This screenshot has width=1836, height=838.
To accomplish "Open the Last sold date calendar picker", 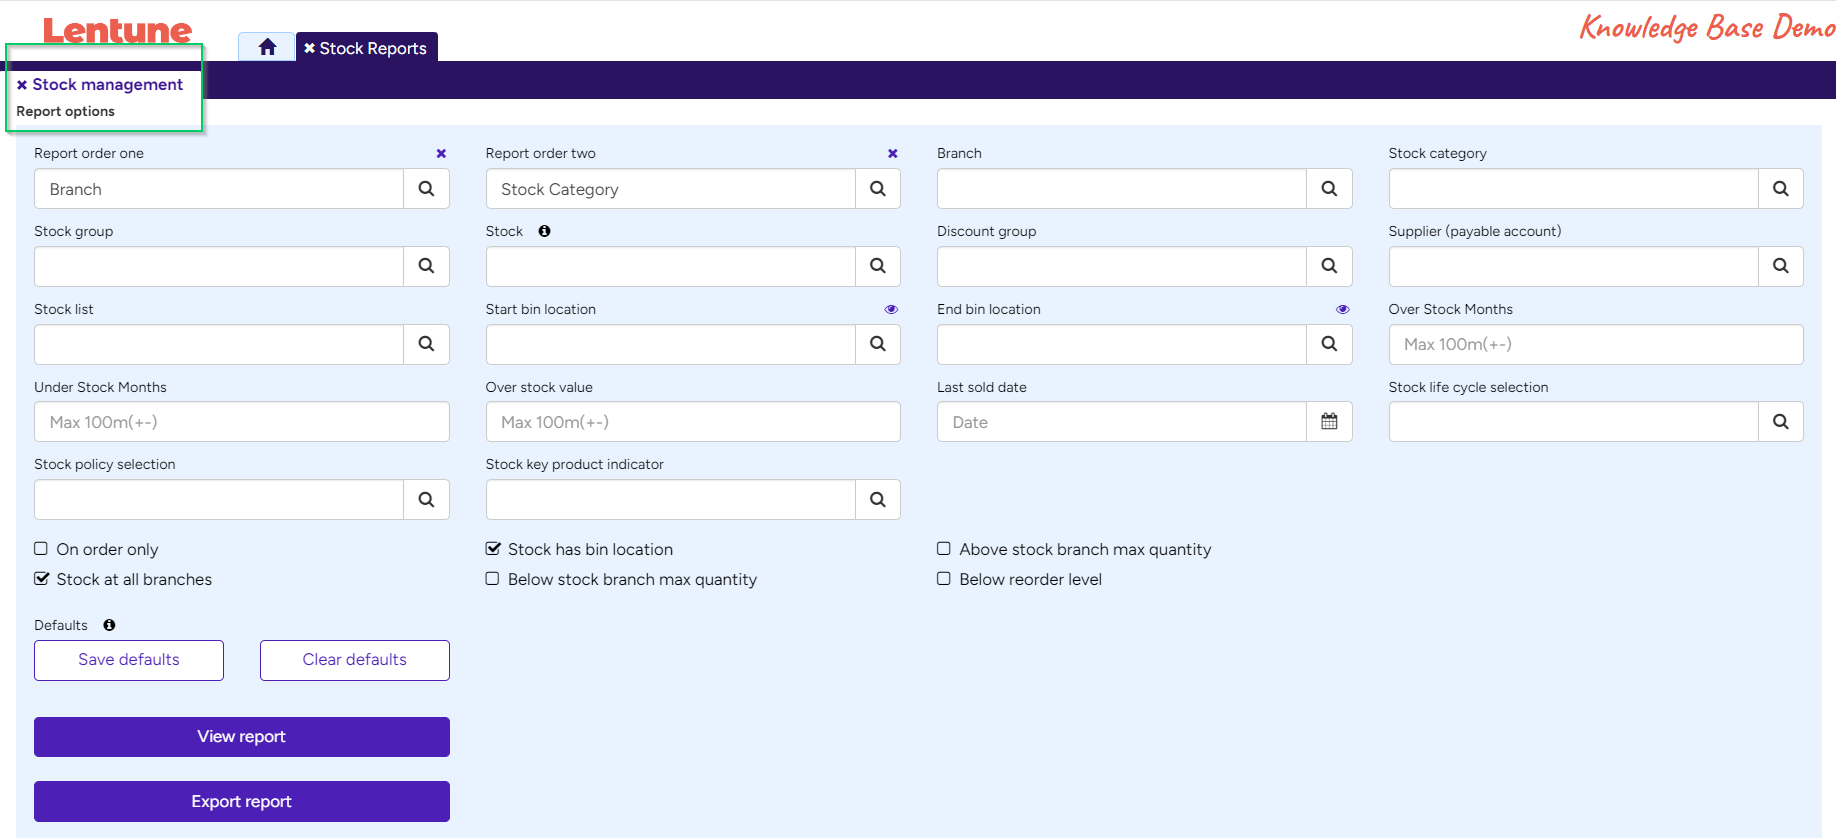I will coord(1329,422).
